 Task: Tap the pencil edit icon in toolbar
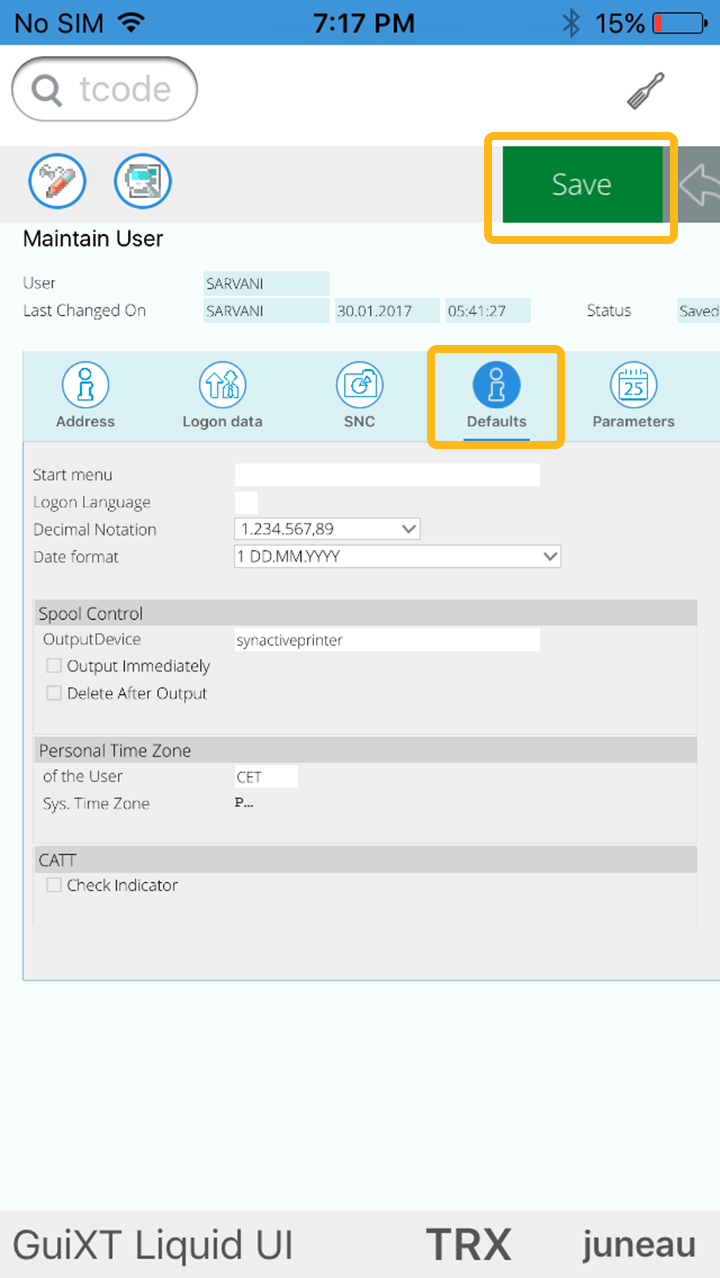[x=57, y=182]
